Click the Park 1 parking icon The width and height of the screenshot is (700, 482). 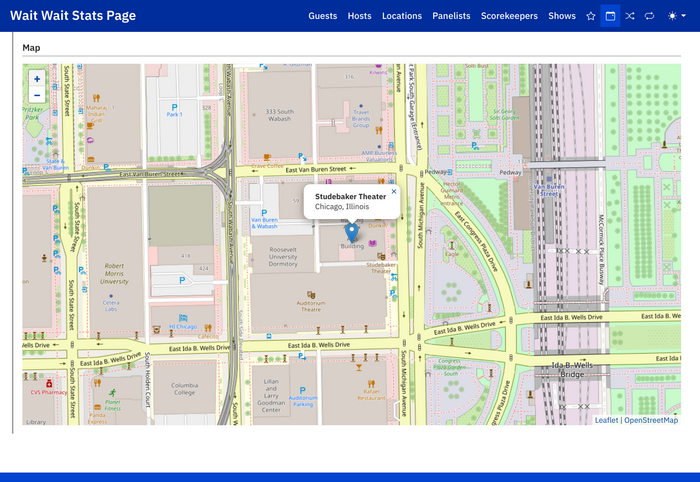(x=175, y=107)
